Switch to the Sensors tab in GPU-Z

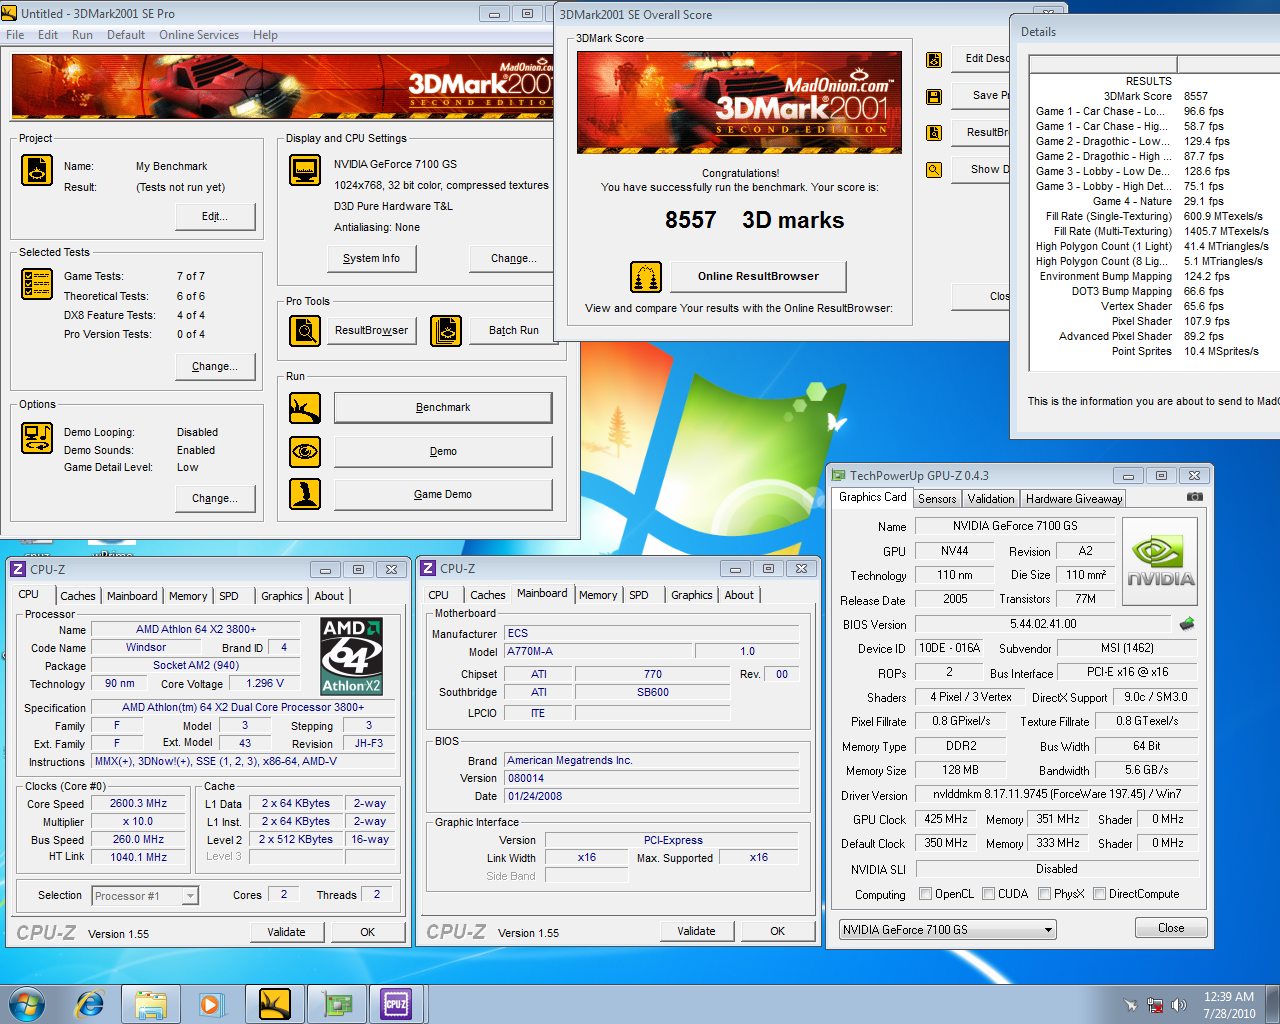(937, 498)
